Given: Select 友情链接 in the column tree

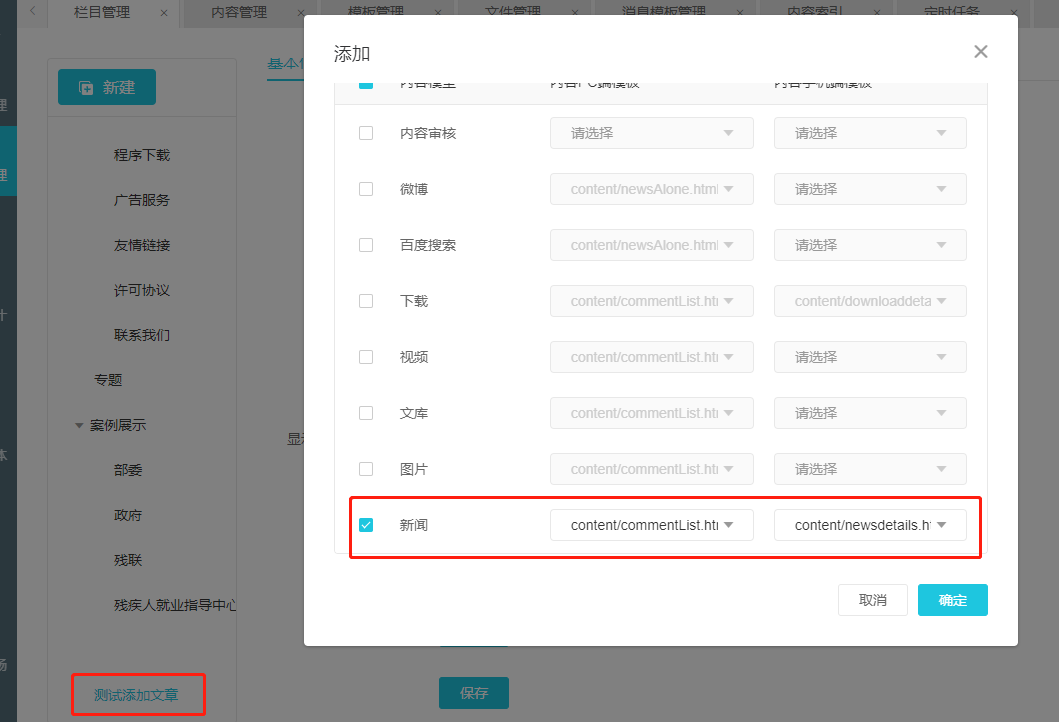Looking at the screenshot, I should 142,245.
